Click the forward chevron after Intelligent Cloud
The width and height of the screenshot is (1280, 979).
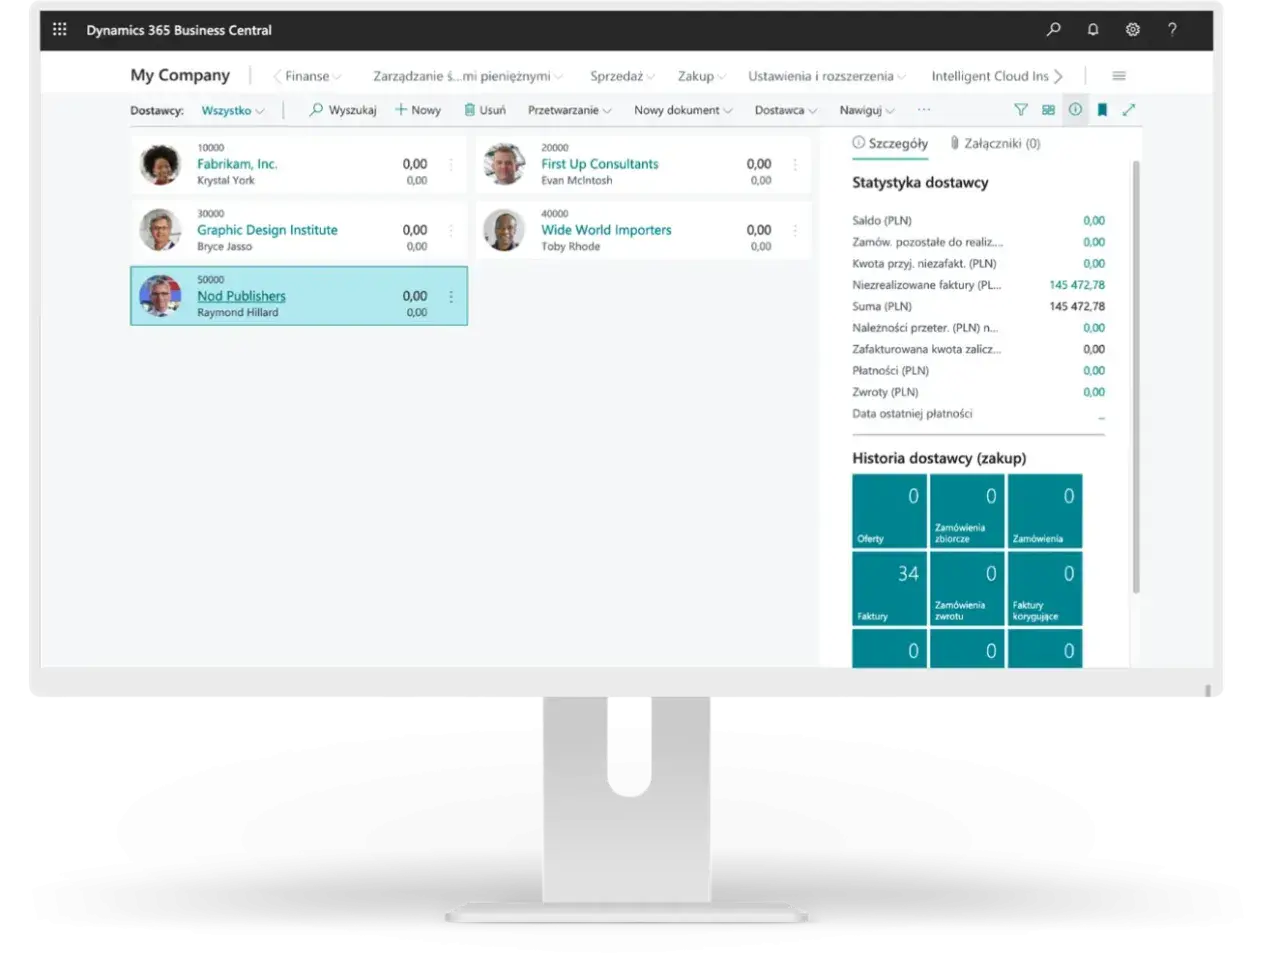[x=1058, y=76]
